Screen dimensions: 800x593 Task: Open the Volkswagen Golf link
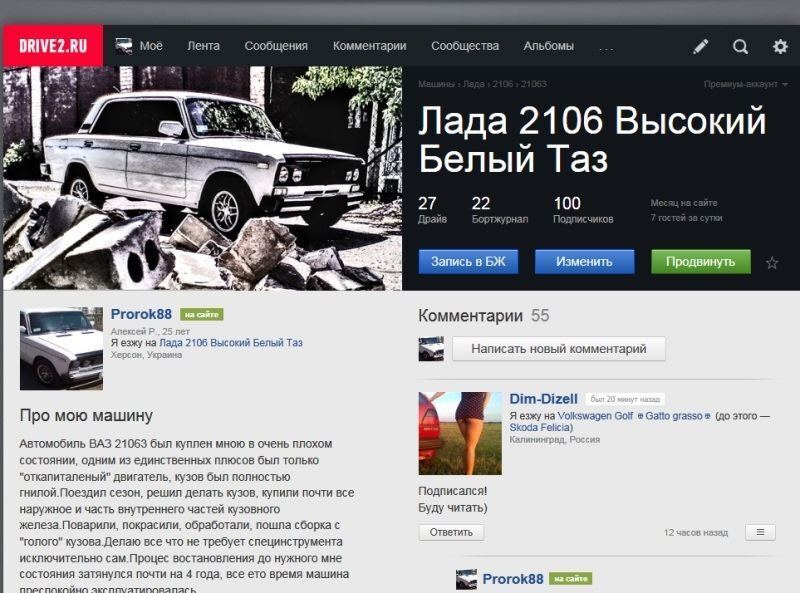595,415
